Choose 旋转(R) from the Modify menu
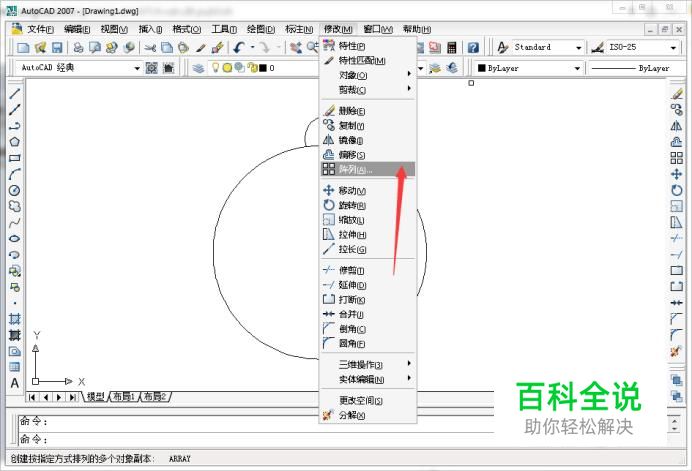The width and height of the screenshot is (692, 471). coord(368,205)
